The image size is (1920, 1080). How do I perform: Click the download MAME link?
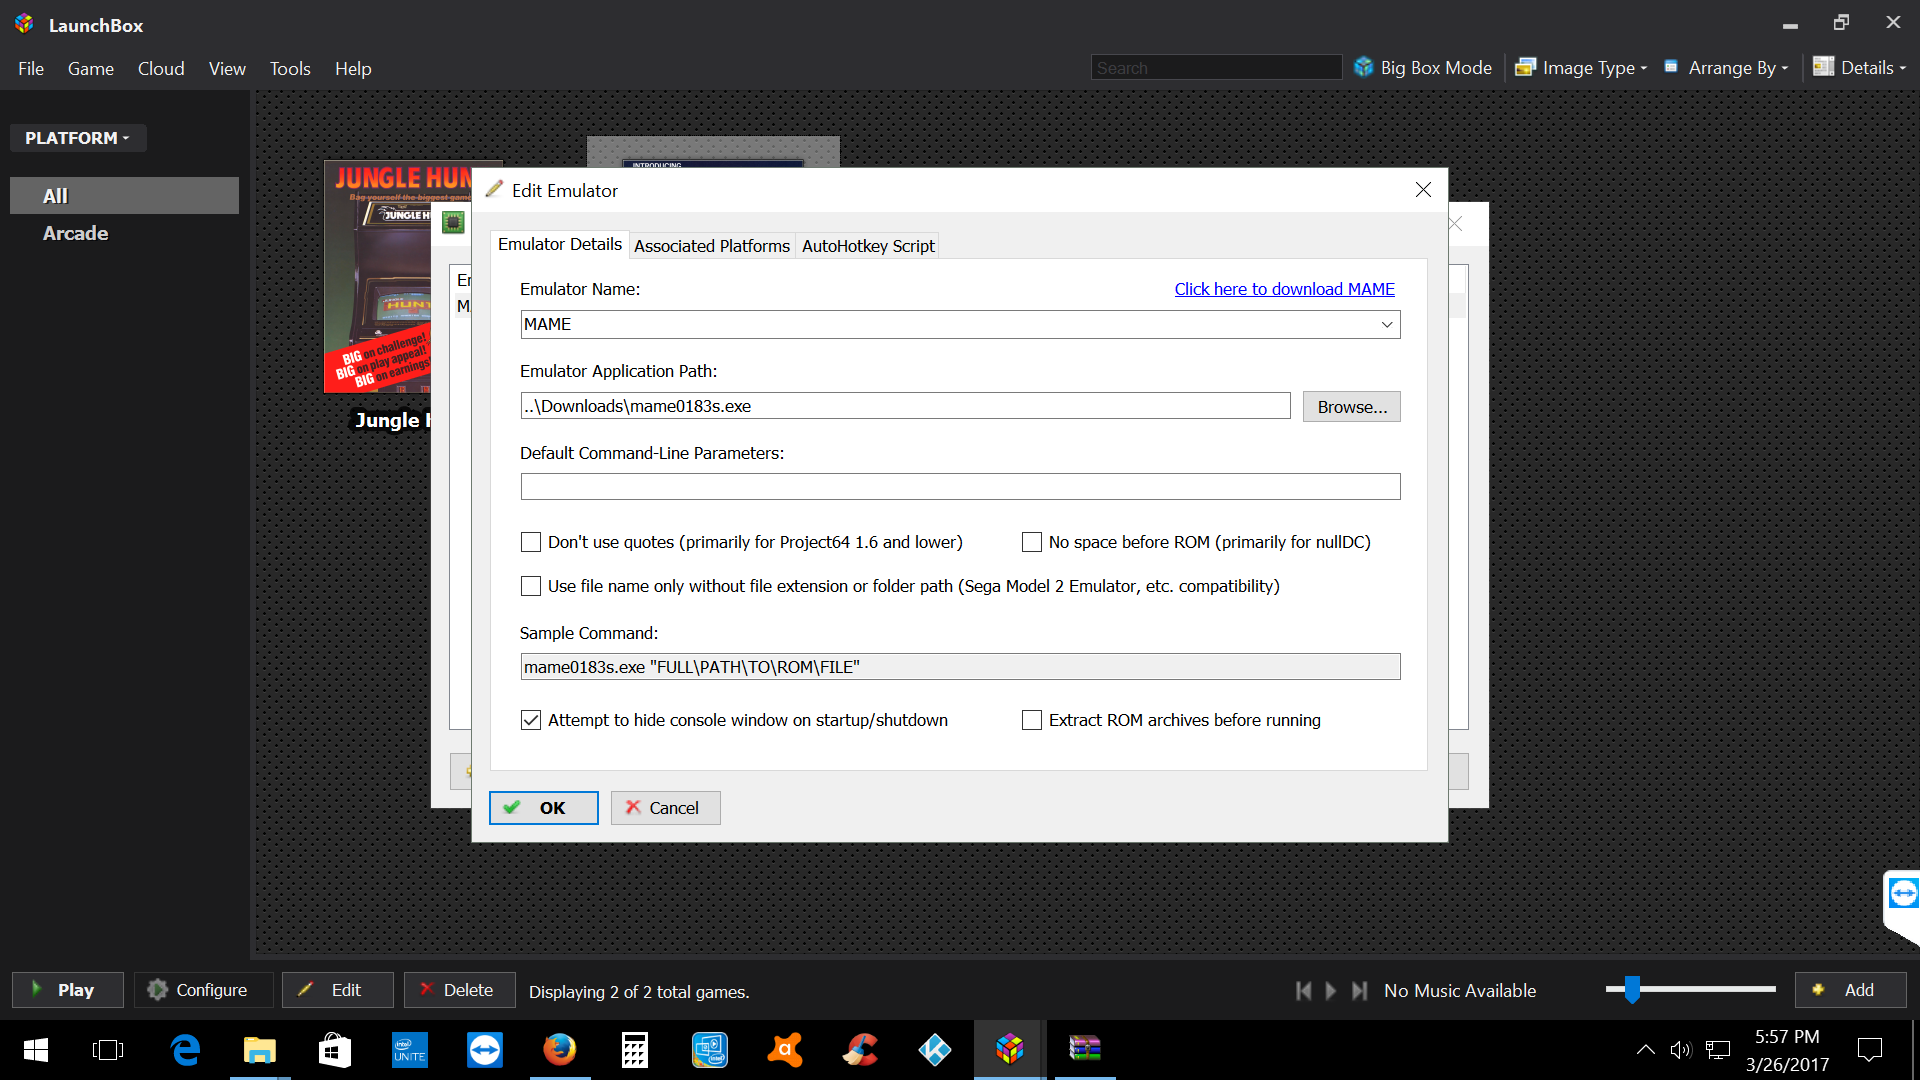click(1284, 289)
